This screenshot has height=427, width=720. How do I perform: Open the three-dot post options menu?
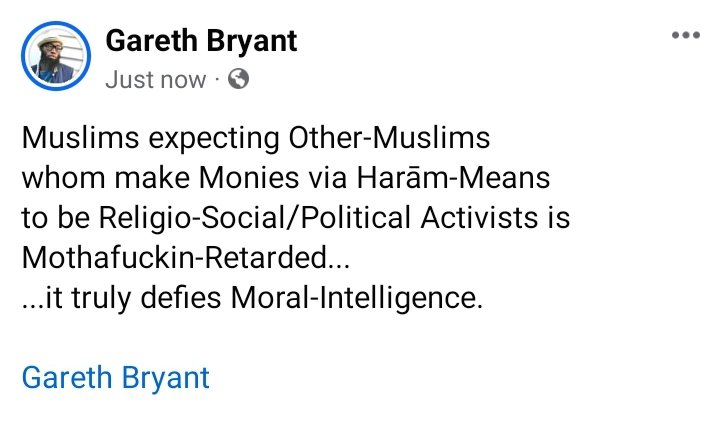[x=685, y=36]
